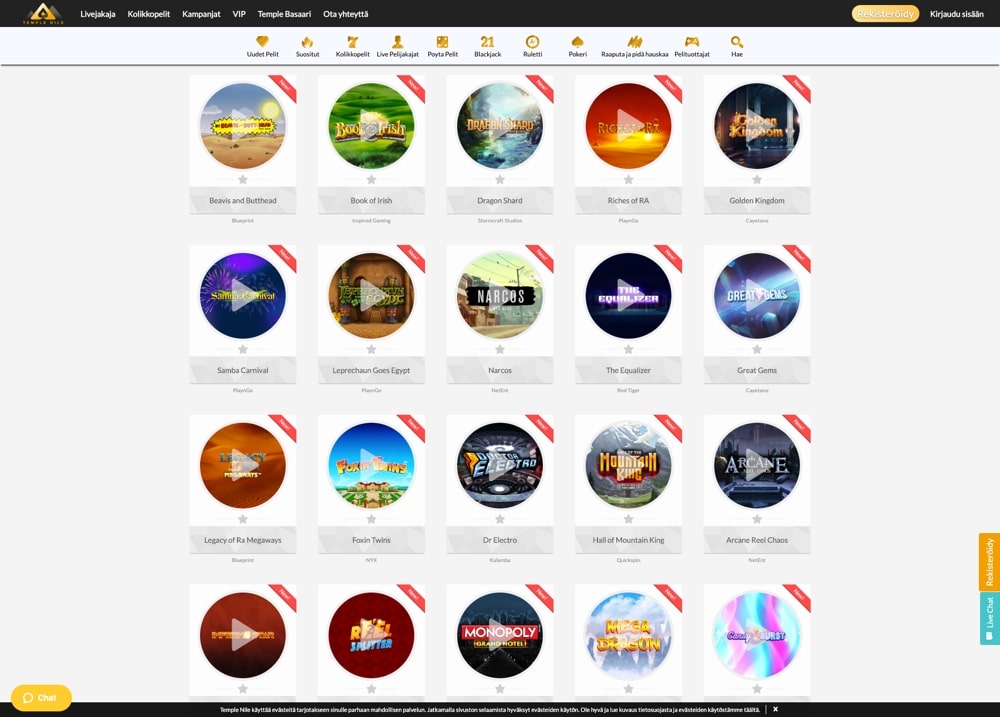The height and width of the screenshot is (717, 1000).
Task: Favorite Beavis and Butthead with star
Action: [x=242, y=180]
